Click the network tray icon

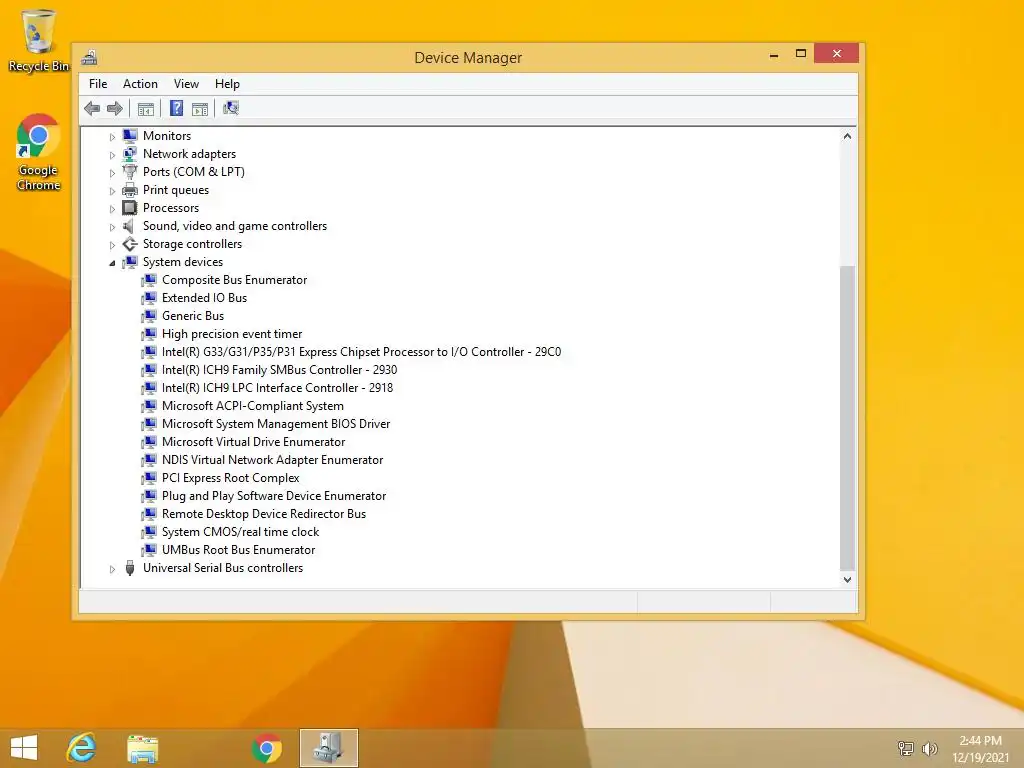(x=906, y=749)
